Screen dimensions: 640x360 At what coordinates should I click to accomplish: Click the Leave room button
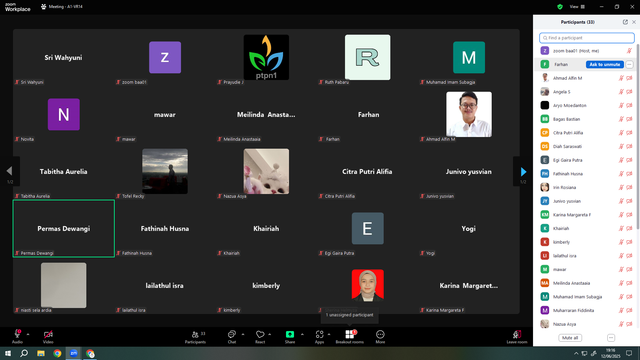(x=517, y=337)
